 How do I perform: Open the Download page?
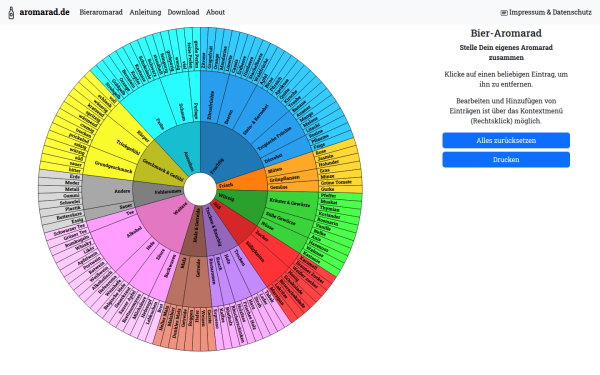[183, 12]
